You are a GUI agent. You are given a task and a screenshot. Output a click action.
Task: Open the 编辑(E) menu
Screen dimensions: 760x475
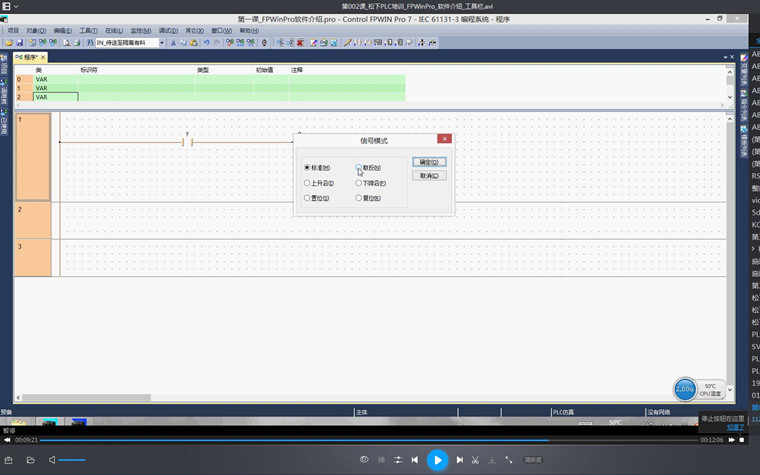coord(63,31)
